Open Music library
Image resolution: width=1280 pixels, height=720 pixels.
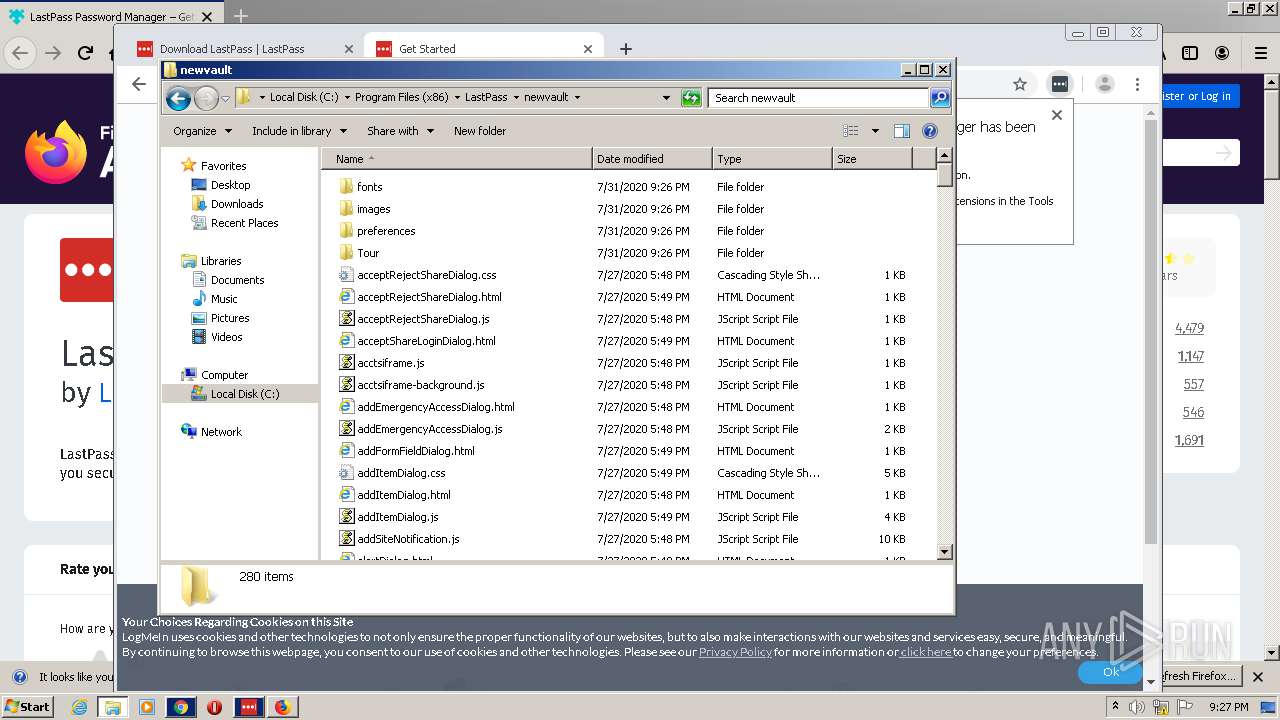click(x=224, y=299)
